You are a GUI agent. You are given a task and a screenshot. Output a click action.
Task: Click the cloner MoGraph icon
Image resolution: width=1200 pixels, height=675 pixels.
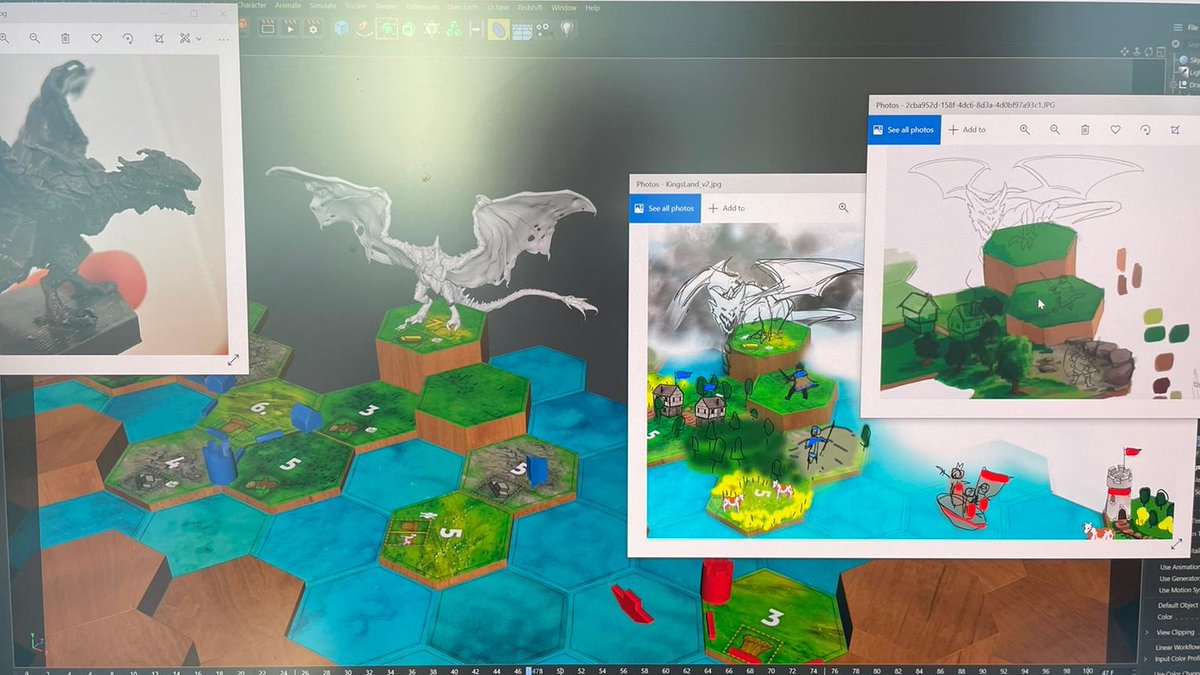(453, 31)
